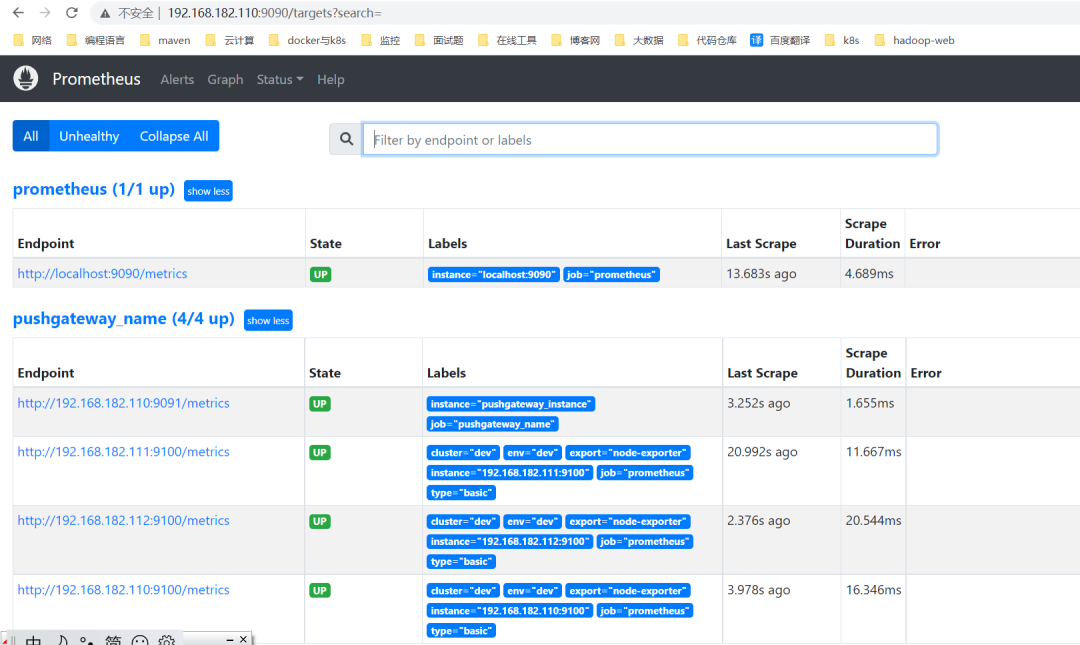1080x645 pixels.
Task: Close the IME floating toolbar
Action: click(x=243, y=639)
